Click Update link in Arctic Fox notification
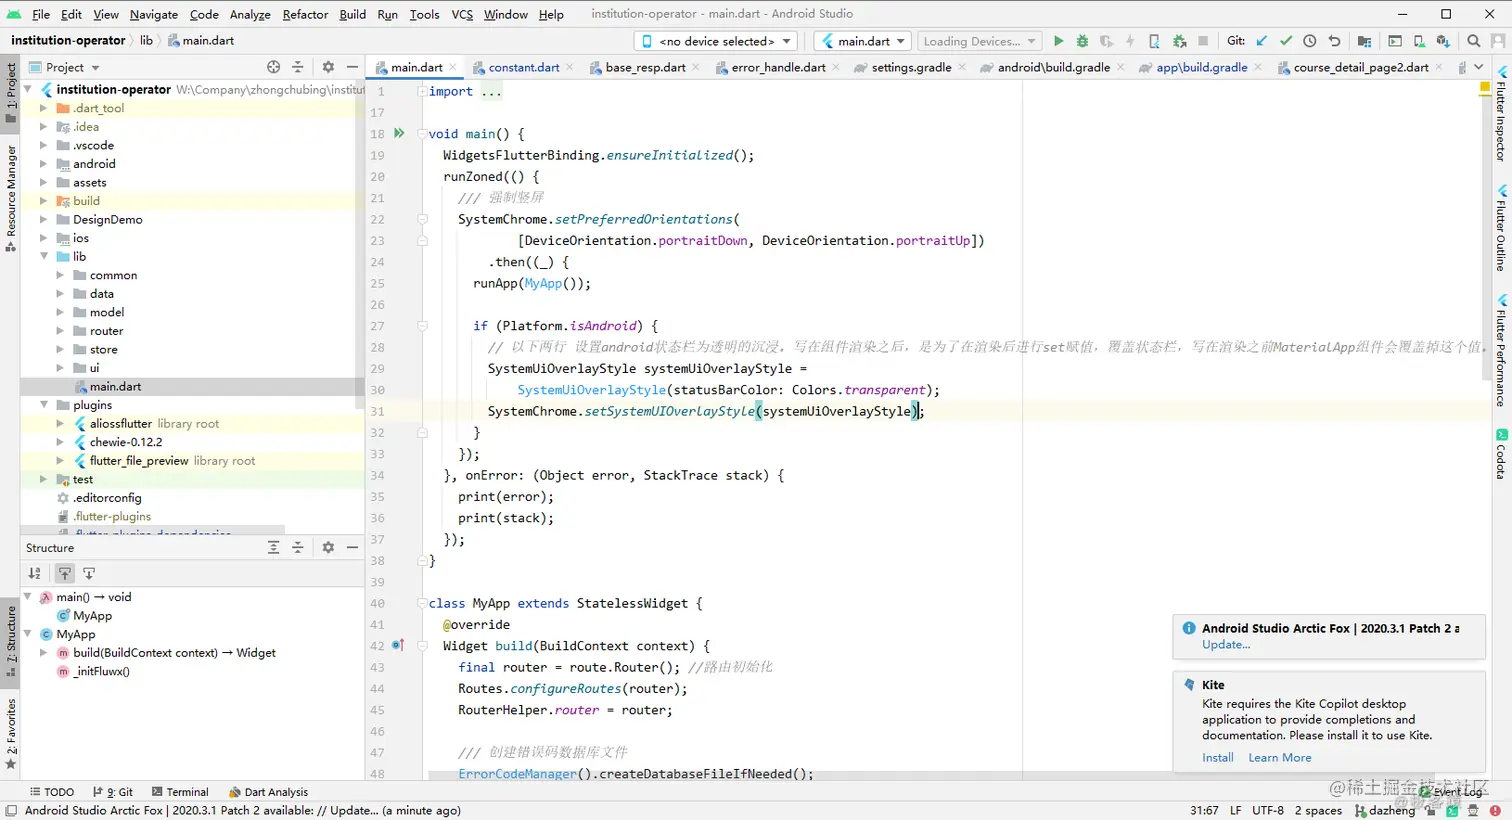This screenshot has width=1512, height=820. (1226, 645)
